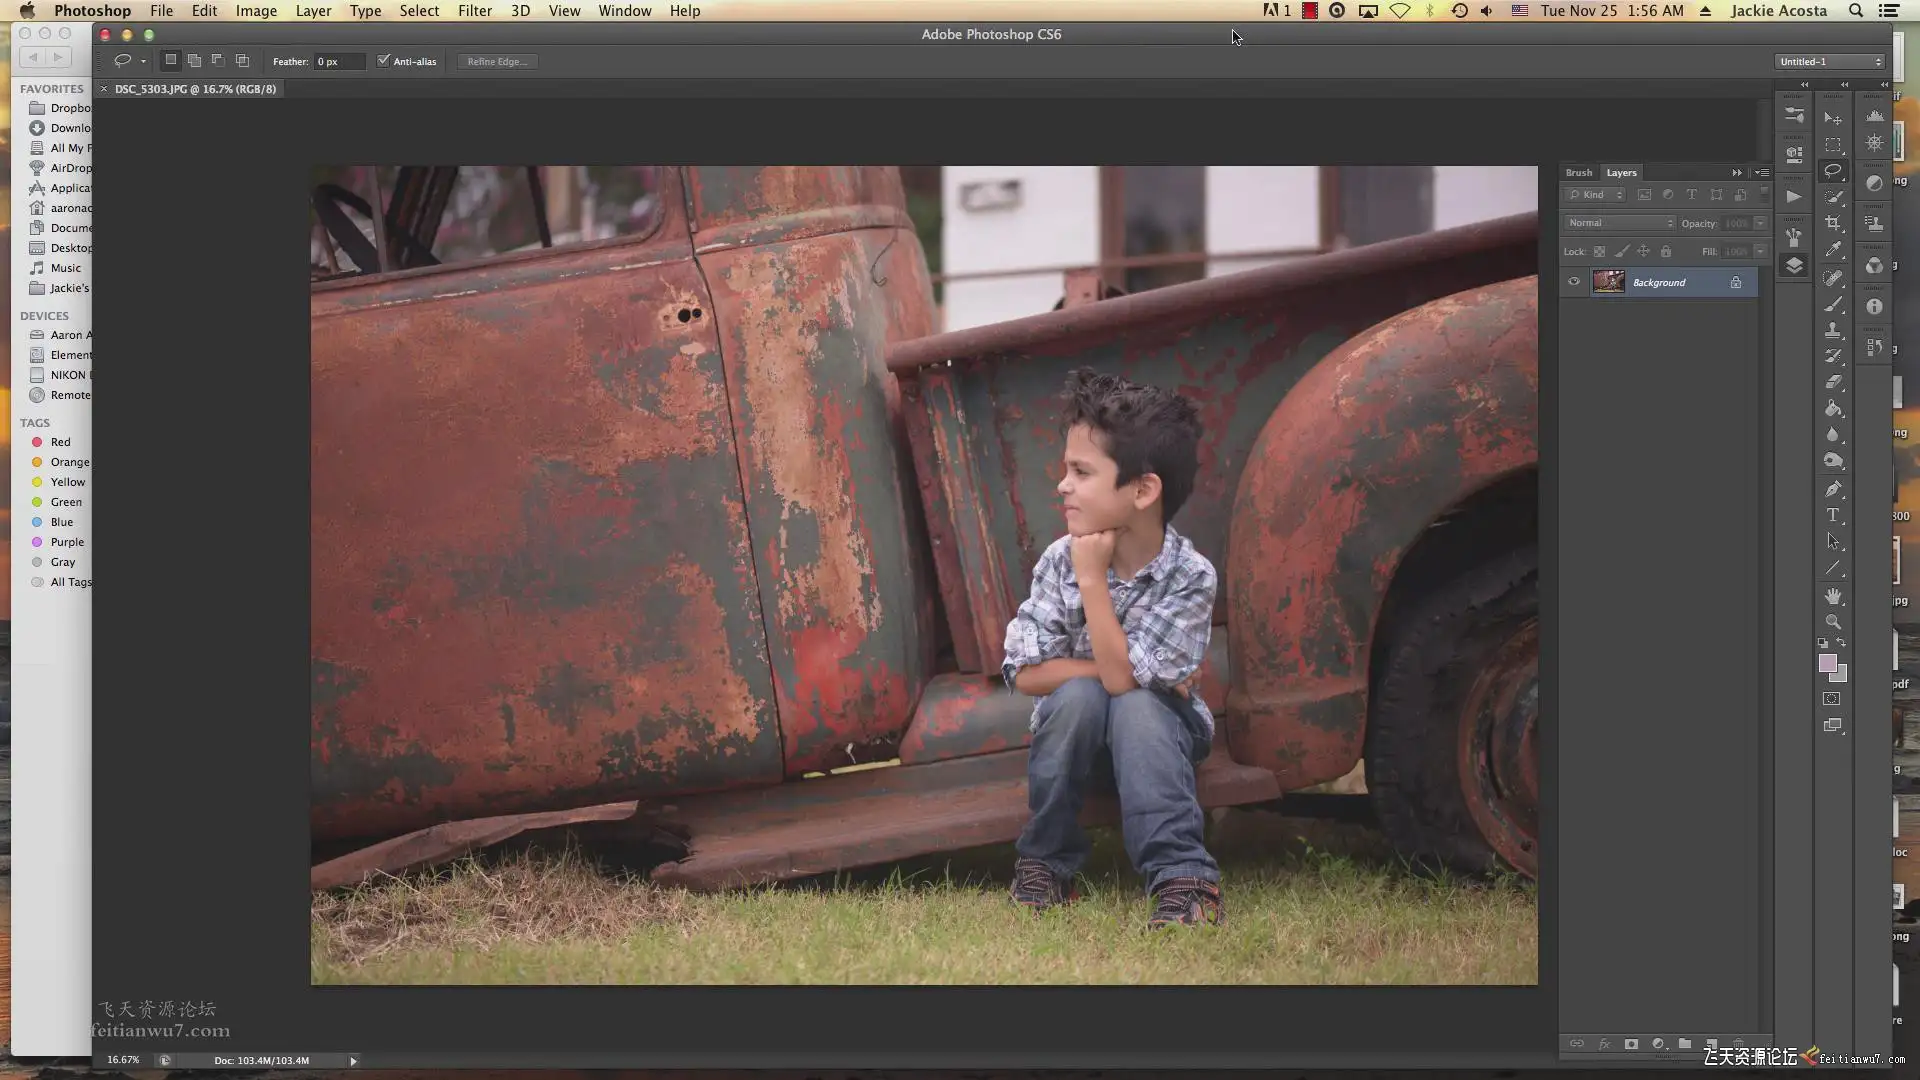Viewport: 1920px width, 1080px height.
Task: Open the Untitled-1 workspace dropdown
Action: [x=1830, y=61]
